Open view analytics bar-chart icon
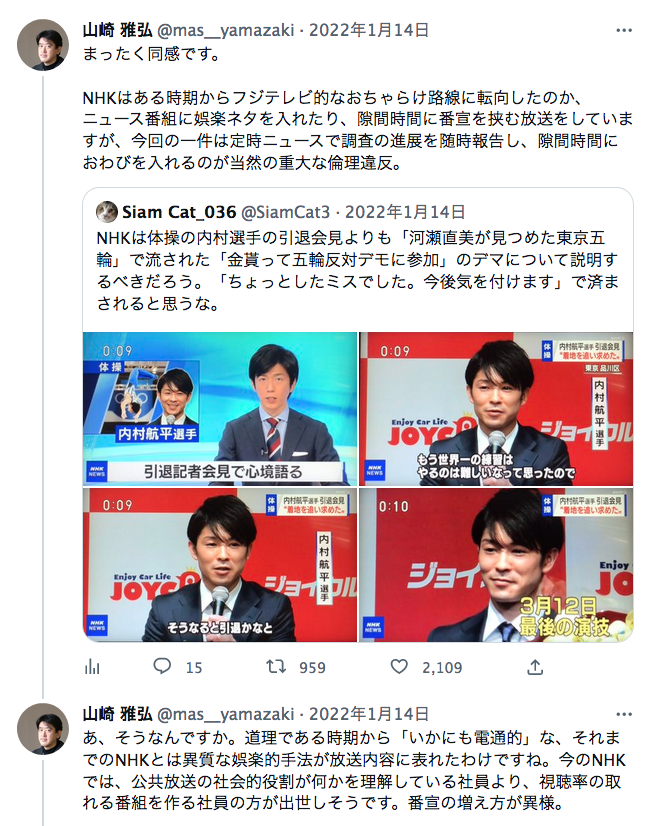The width and height of the screenshot is (650, 826). click(92, 667)
